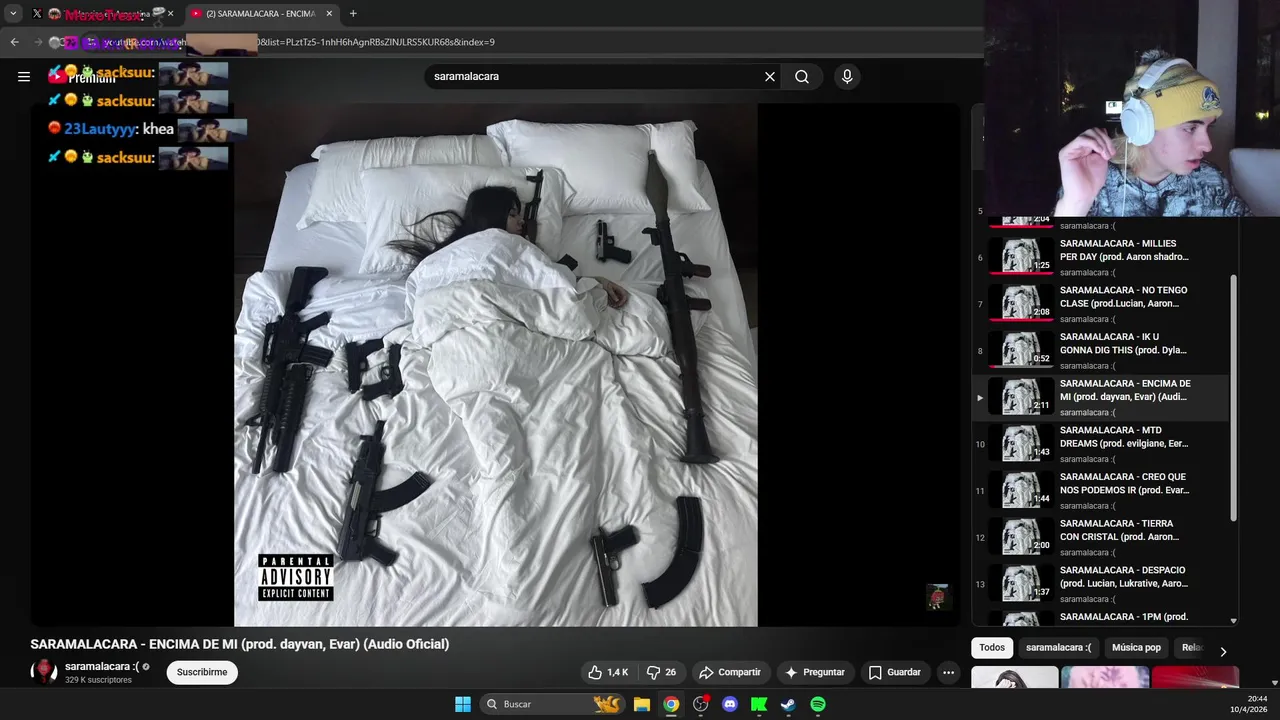Open OBS Studio from taskbar
Viewport: 1280px width, 720px height.
pyautogui.click(x=701, y=704)
